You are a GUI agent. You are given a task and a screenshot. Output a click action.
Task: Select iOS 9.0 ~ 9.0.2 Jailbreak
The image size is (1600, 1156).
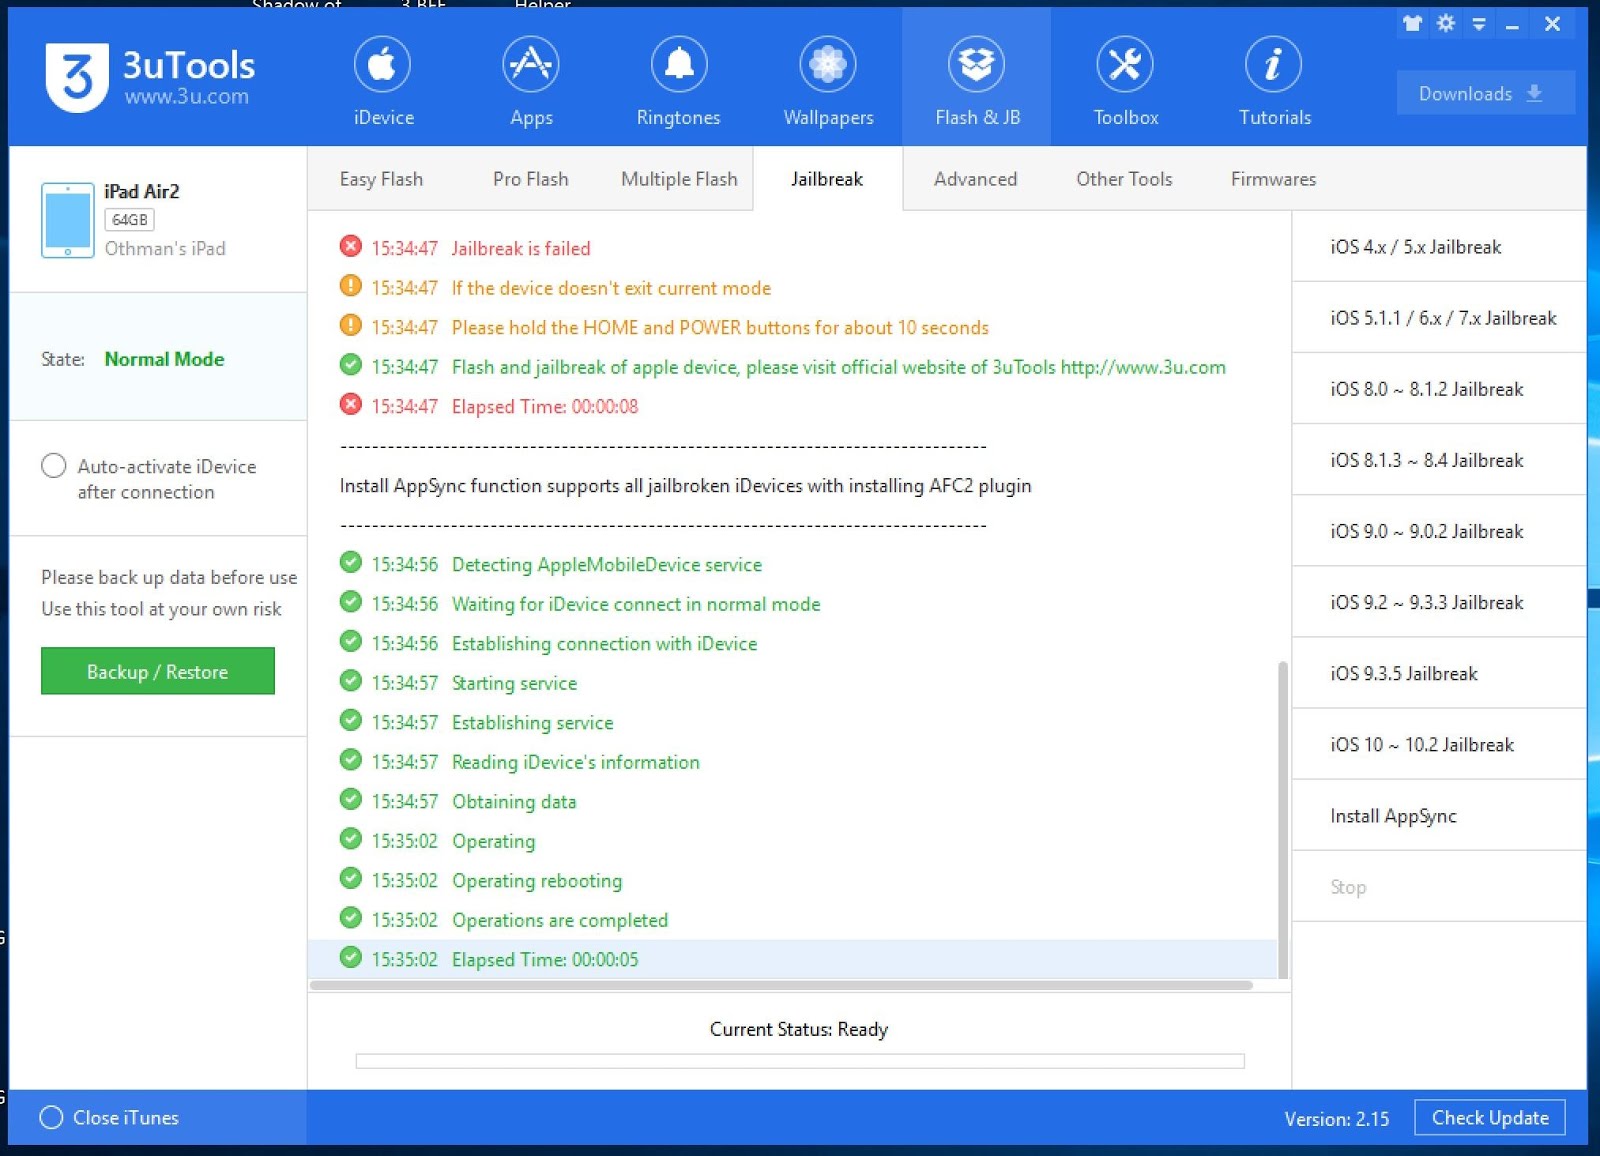[x=1439, y=531]
